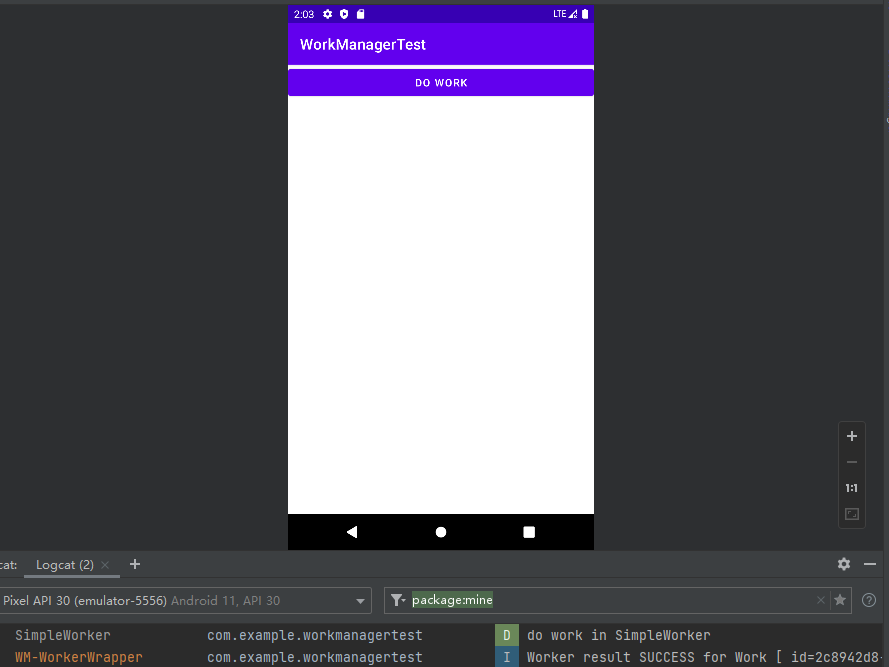Open the Logcat filter history dropdown
The image size is (889, 667).
398,600
